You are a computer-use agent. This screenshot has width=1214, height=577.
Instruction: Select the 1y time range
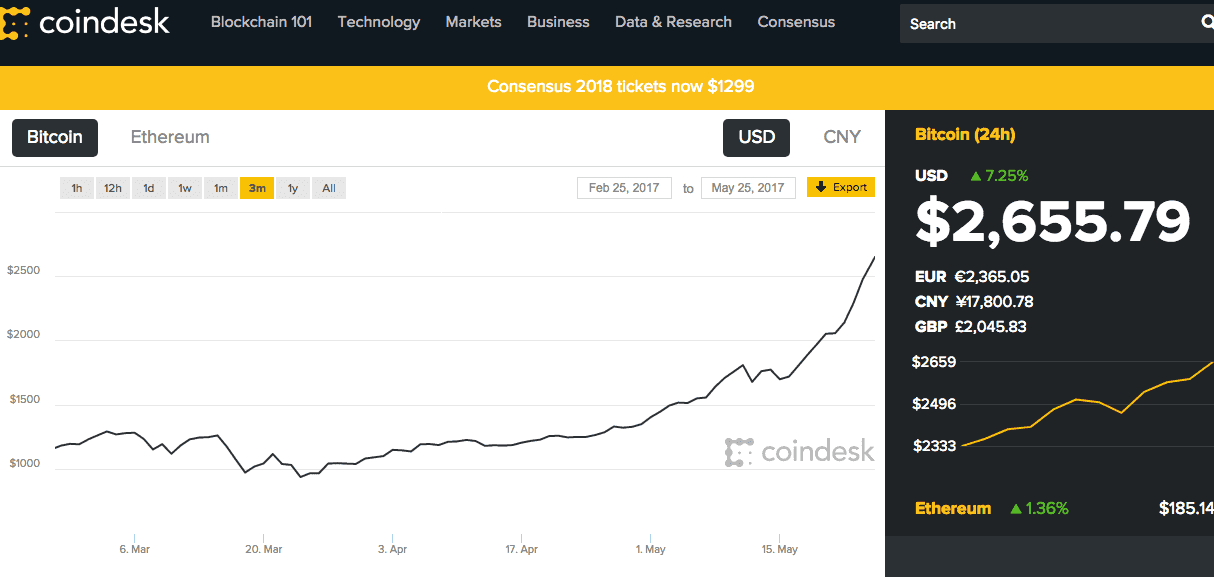(293, 188)
